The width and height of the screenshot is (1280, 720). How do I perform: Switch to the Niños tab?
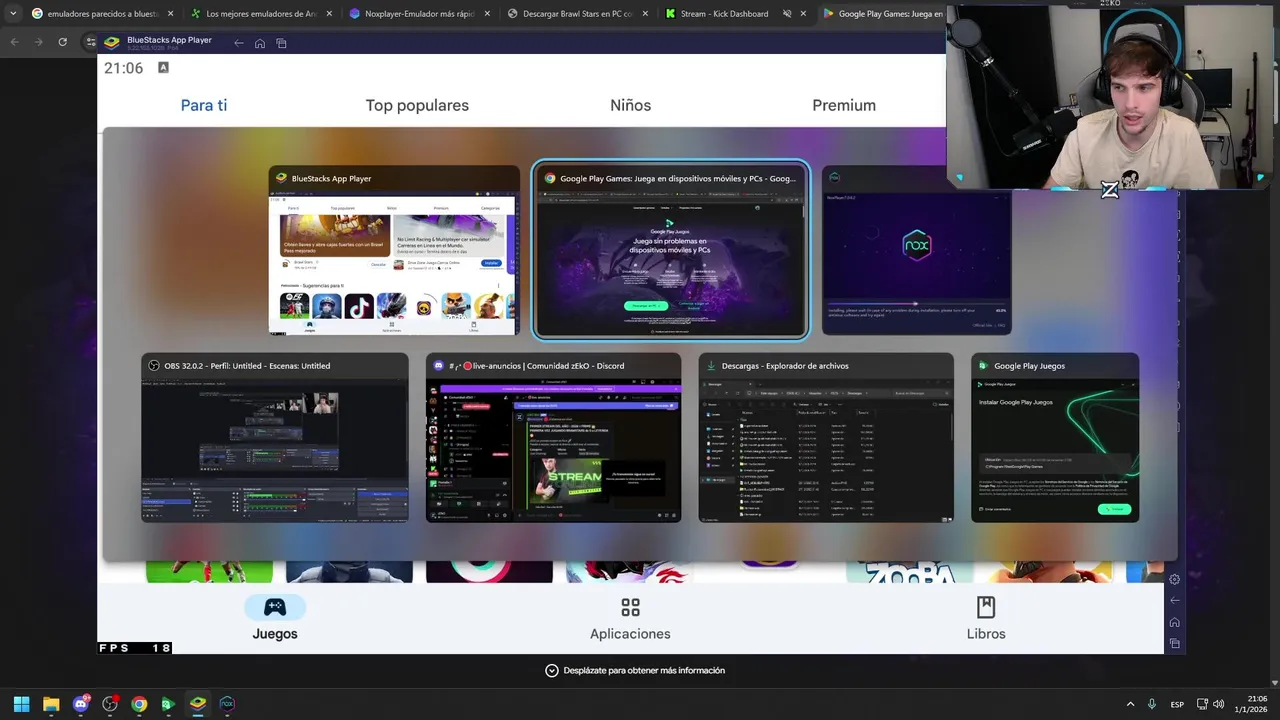tap(630, 105)
